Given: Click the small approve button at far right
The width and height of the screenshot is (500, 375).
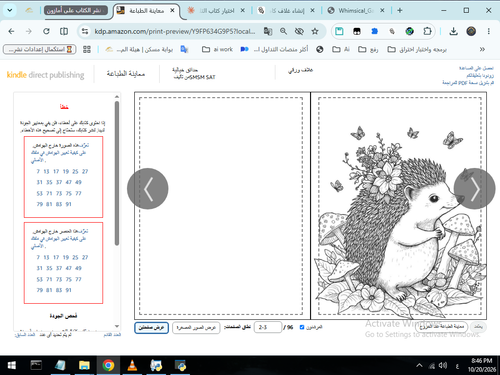Looking at the screenshot, I should tap(479, 327).
